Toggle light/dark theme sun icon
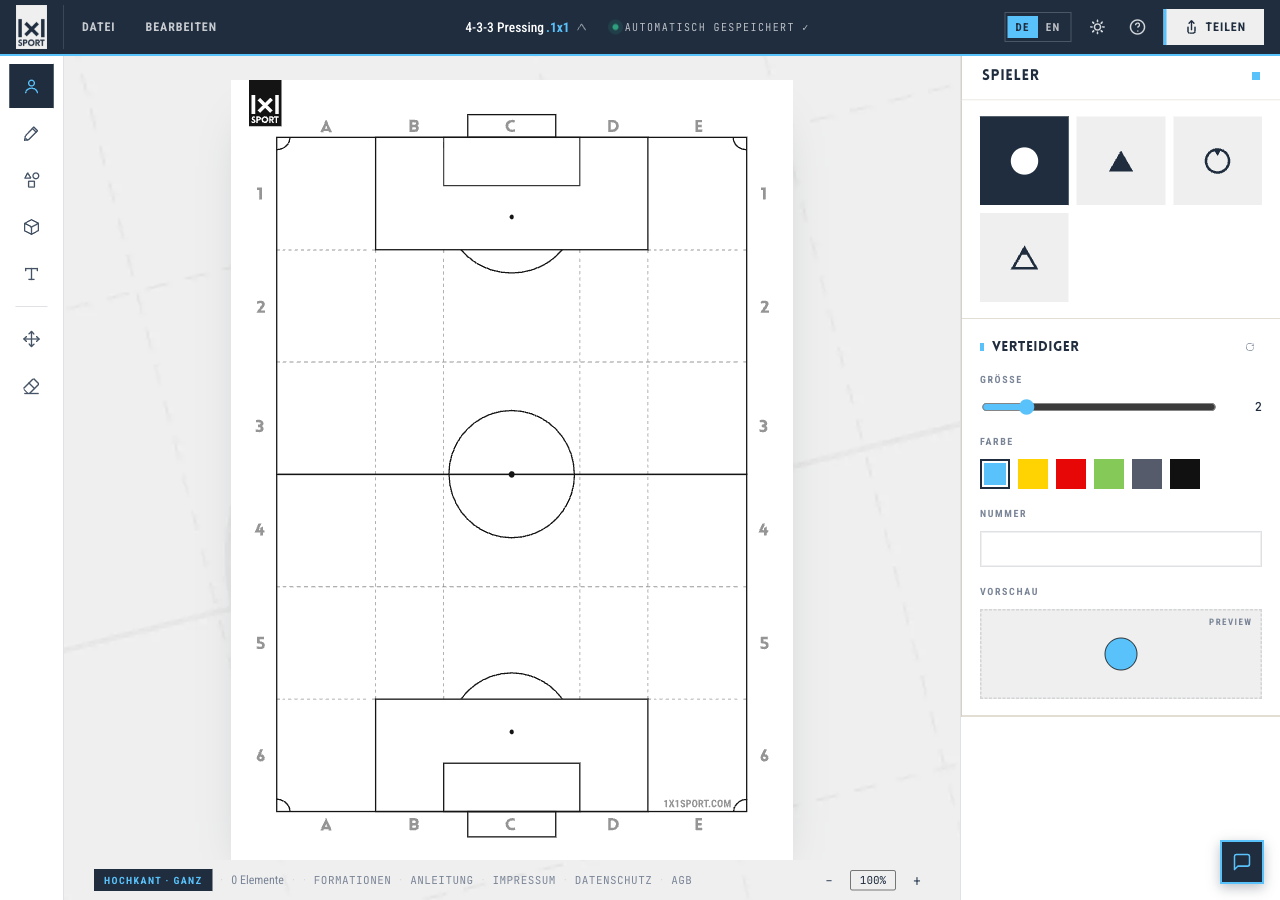 (x=1097, y=27)
